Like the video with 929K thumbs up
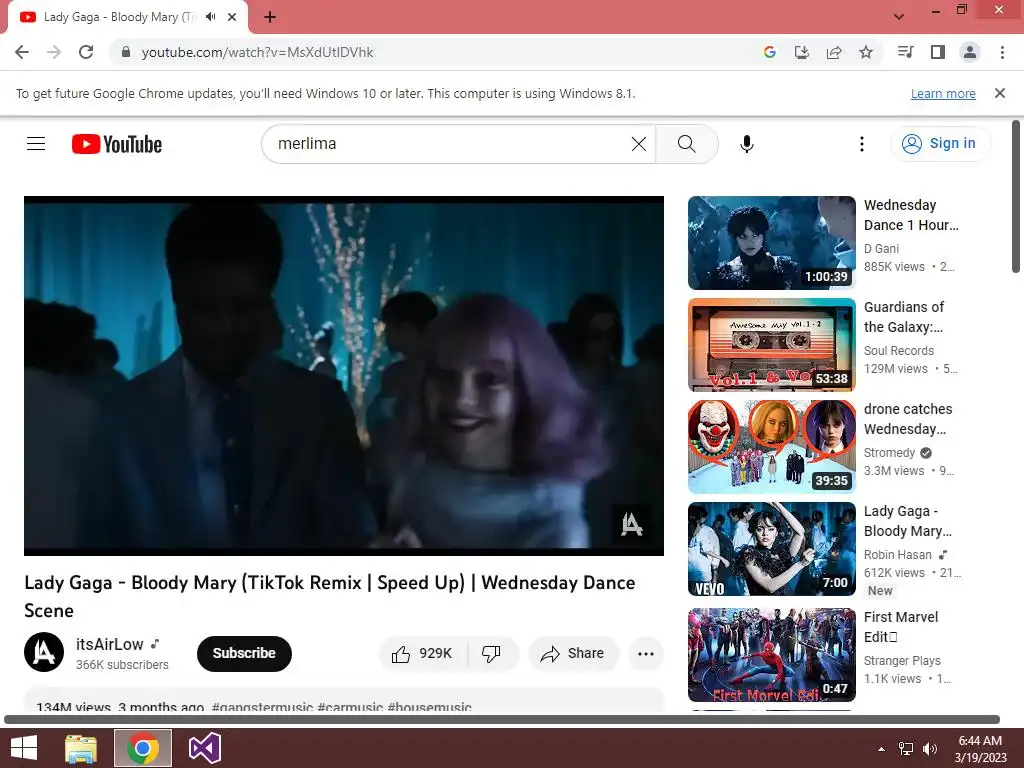The height and width of the screenshot is (768, 1024). (423, 653)
